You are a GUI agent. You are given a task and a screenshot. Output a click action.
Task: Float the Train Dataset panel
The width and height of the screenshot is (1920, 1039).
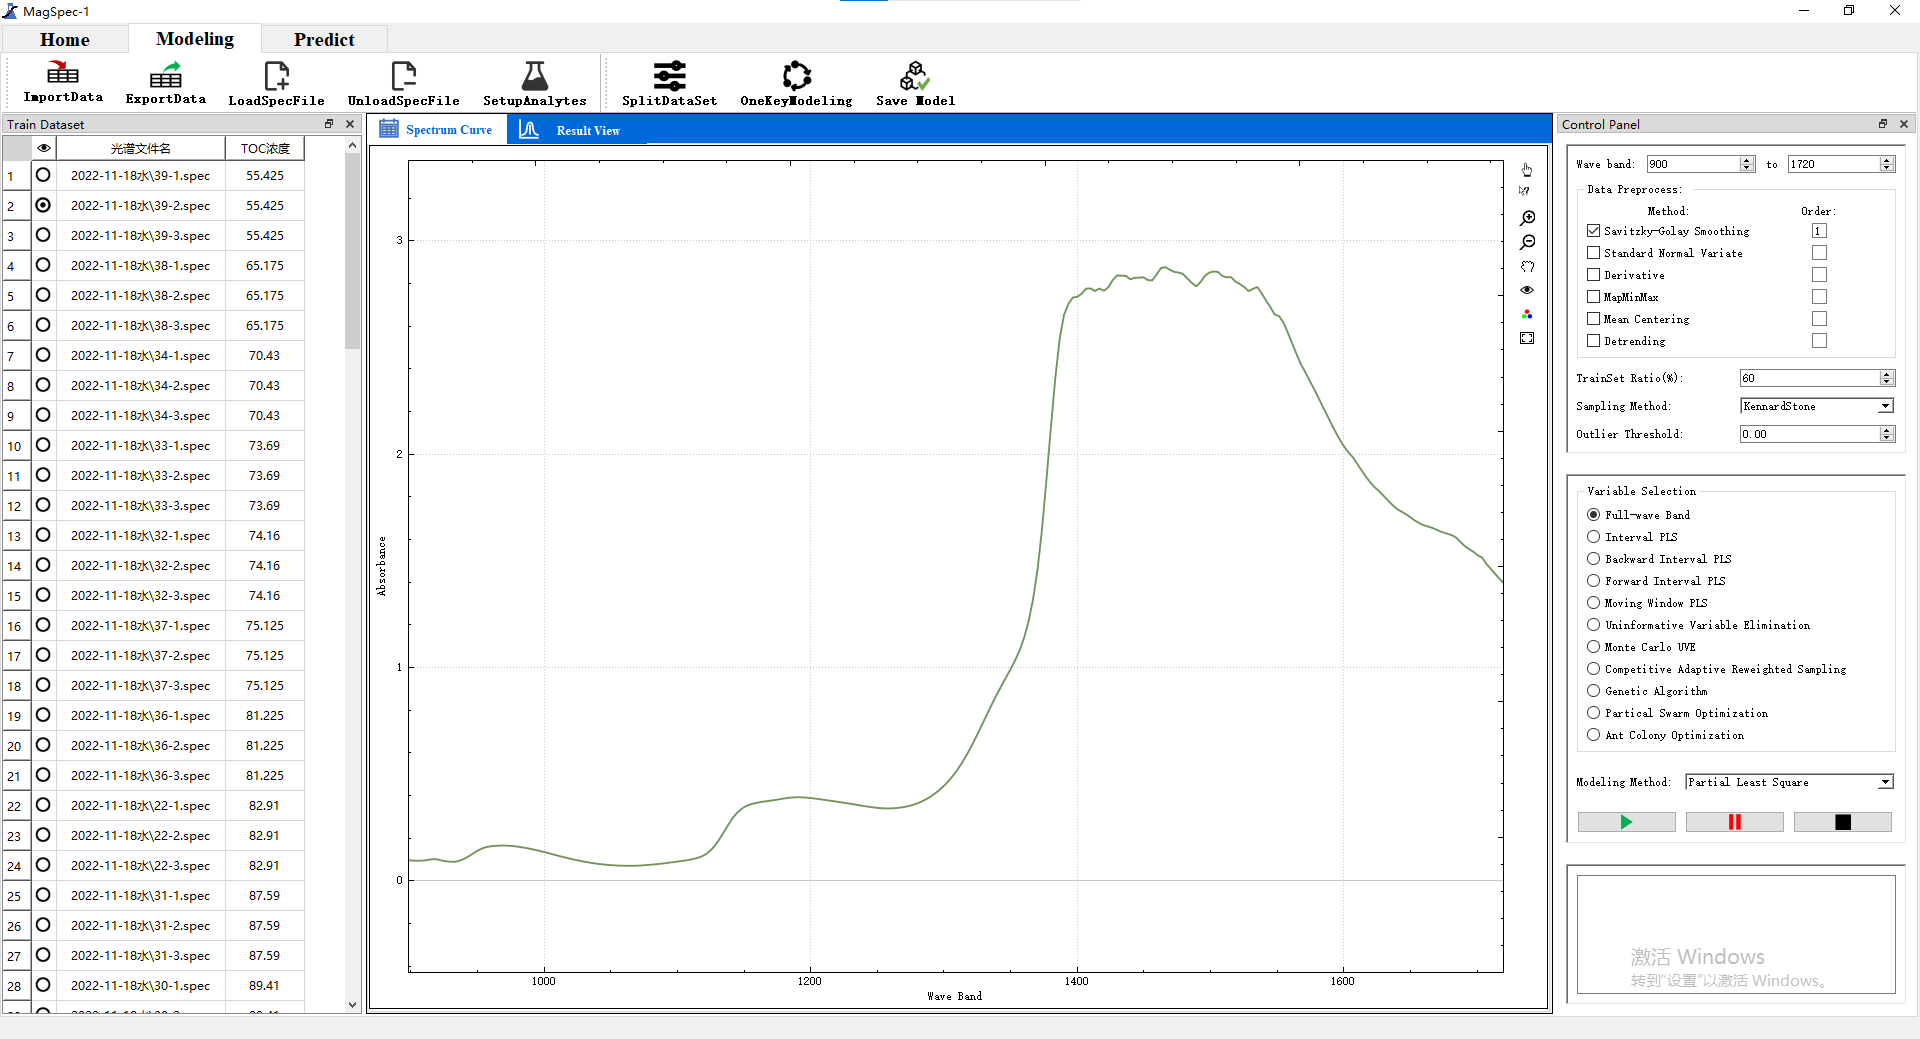[x=329, y=124]
